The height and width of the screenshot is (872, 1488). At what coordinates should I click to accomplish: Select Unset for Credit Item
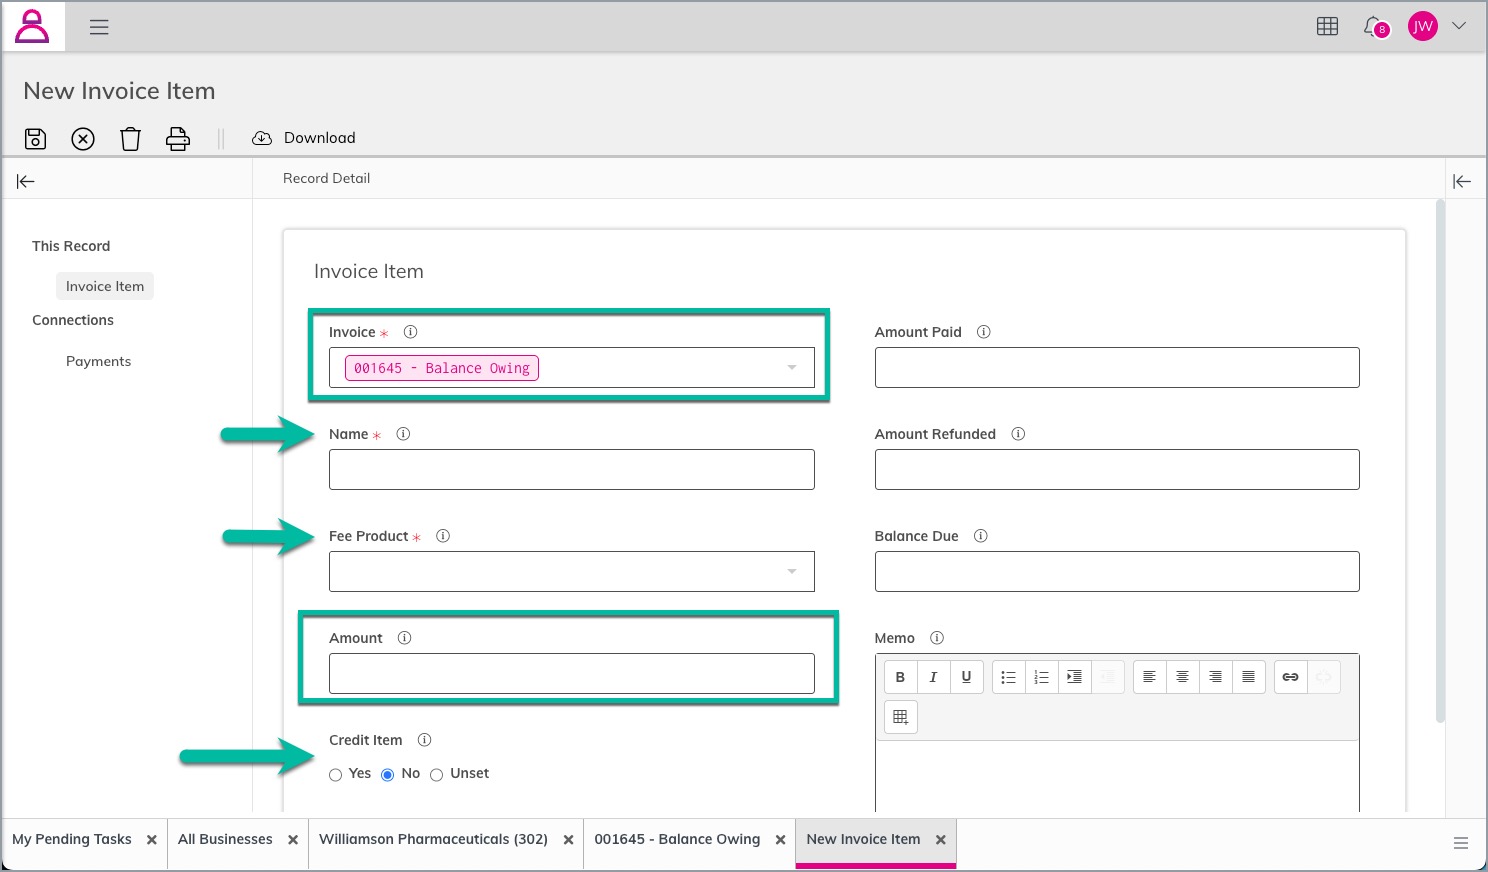(x=437, y=775)
